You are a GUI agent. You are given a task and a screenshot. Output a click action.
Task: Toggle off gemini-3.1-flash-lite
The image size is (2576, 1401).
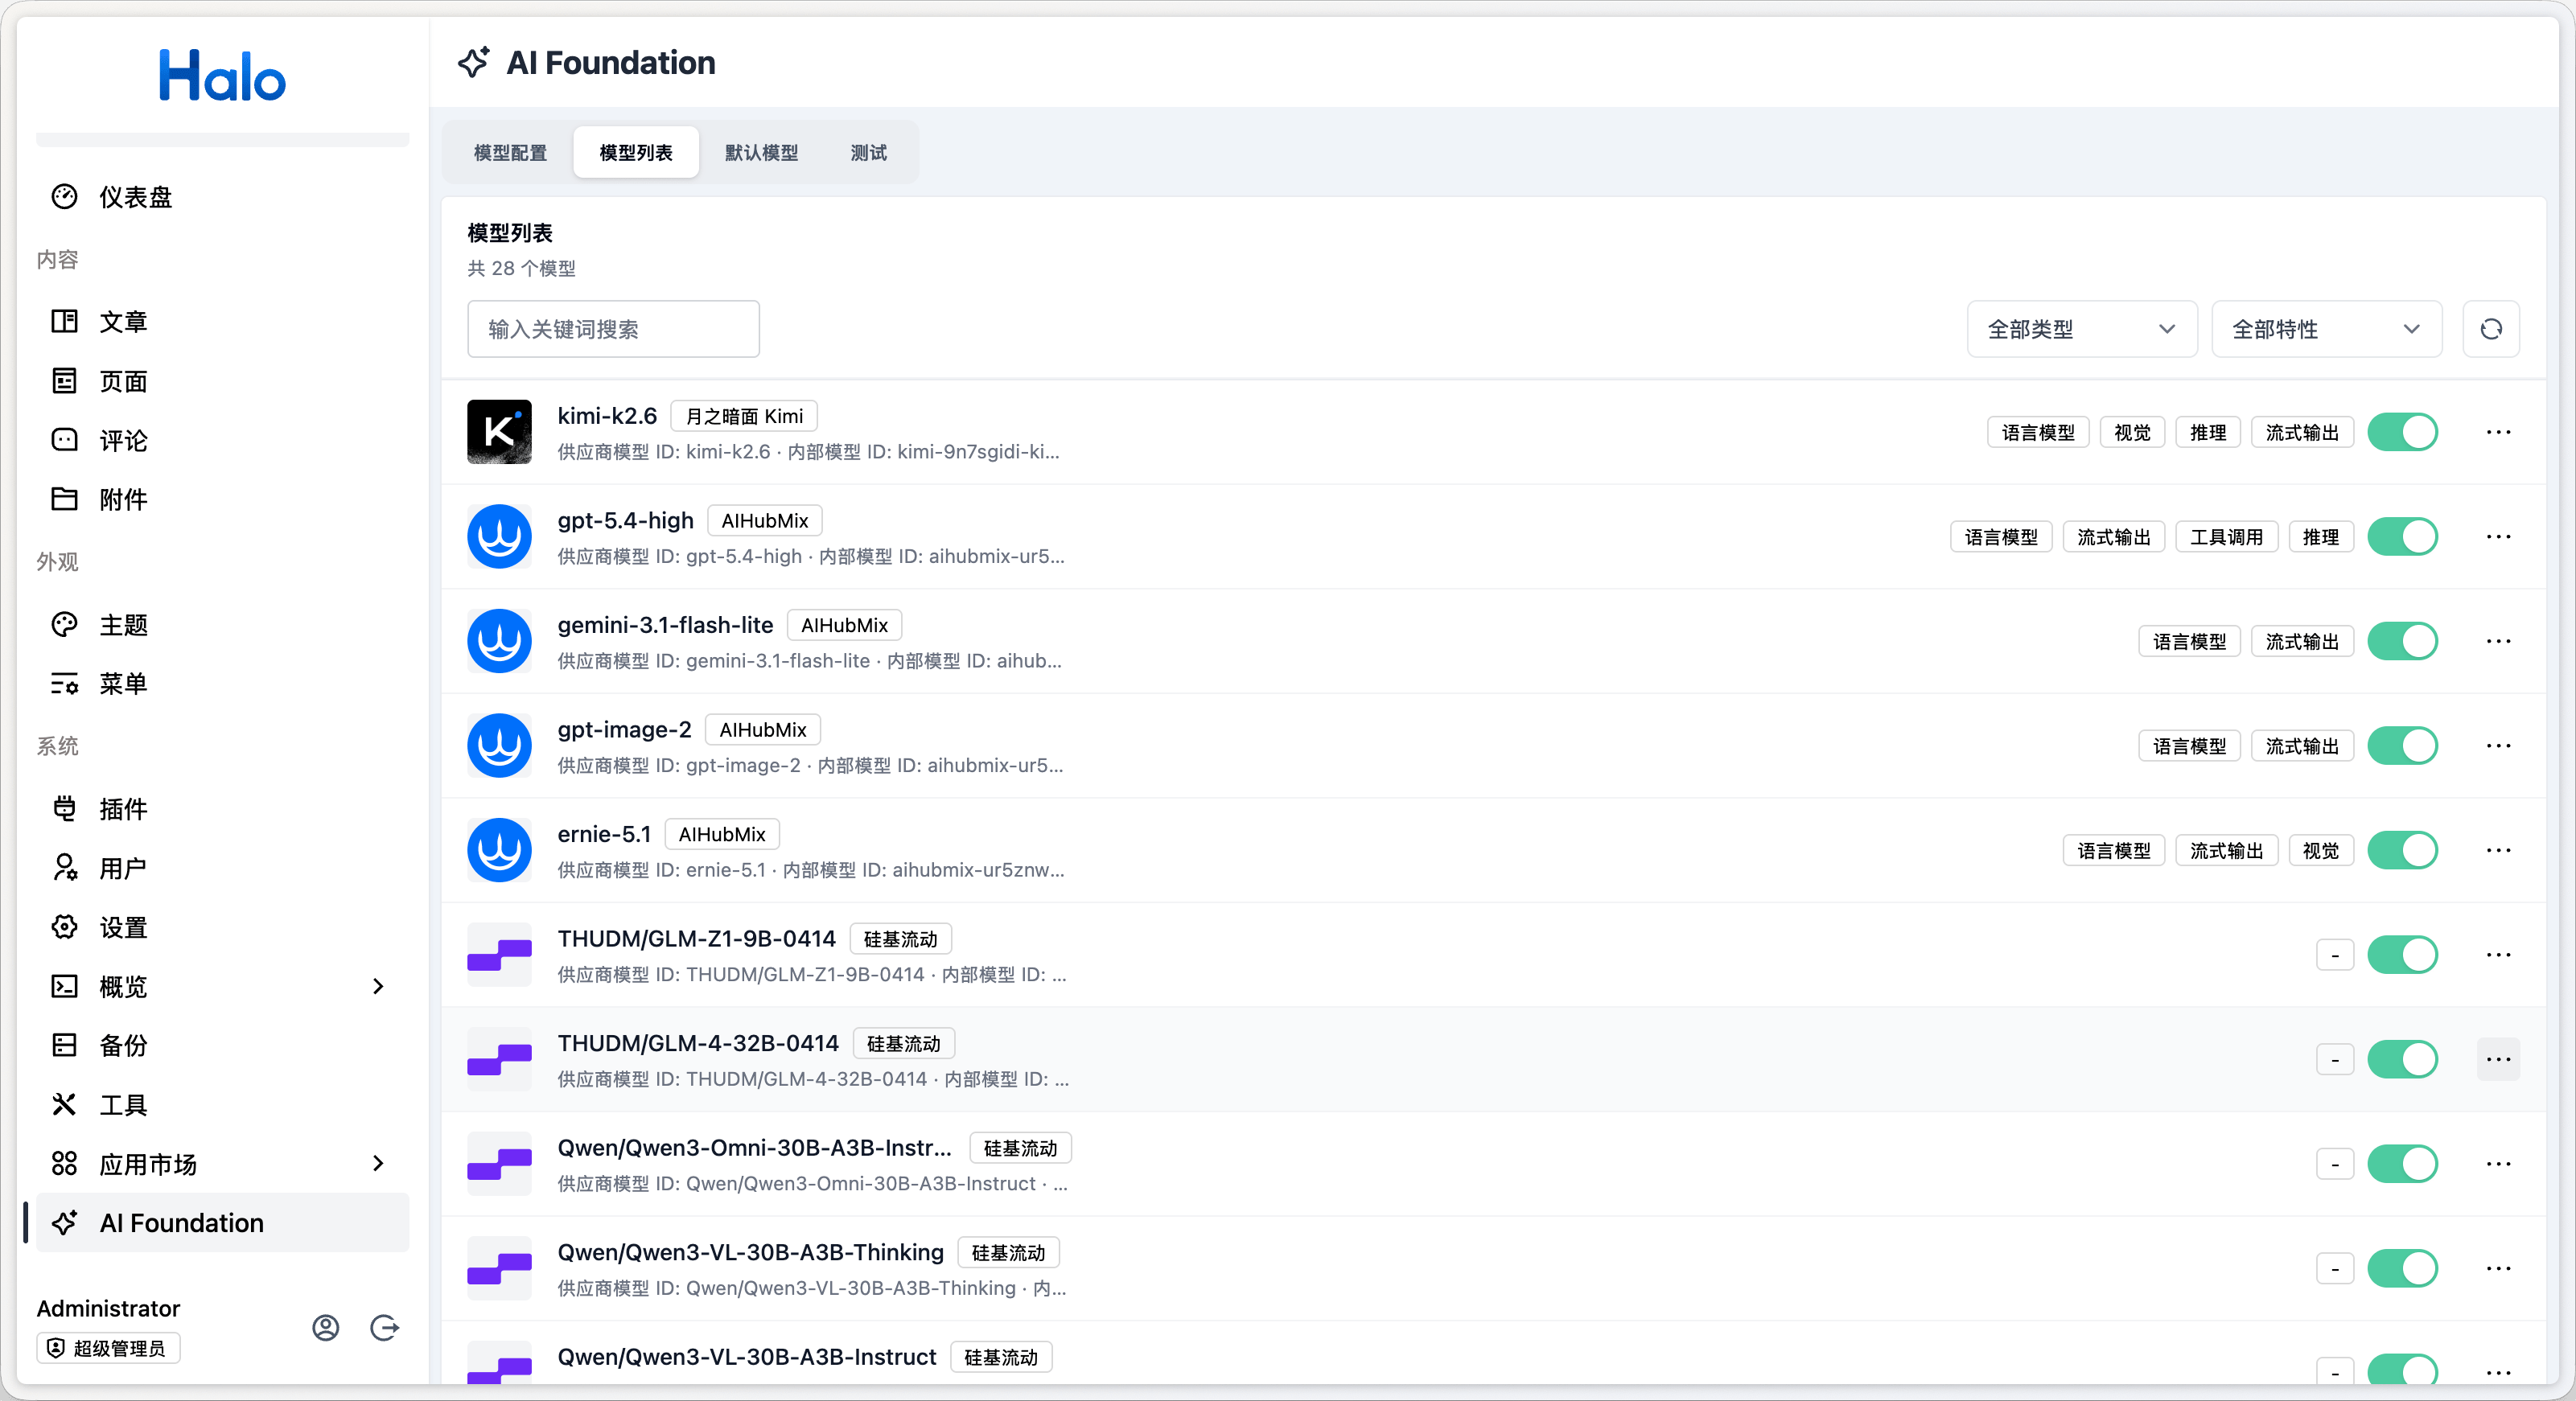[2402, 641]
